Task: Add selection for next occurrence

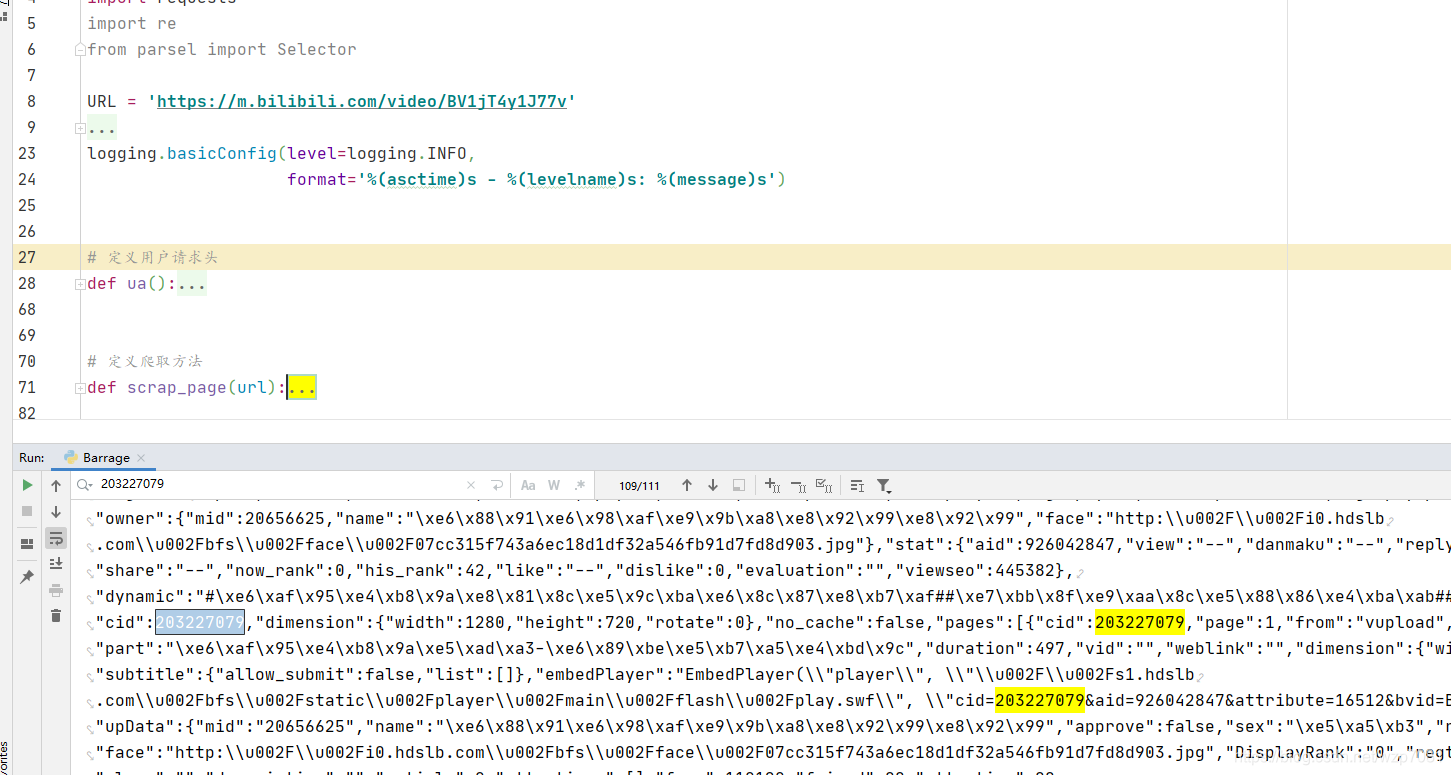Action: point(772,485)
